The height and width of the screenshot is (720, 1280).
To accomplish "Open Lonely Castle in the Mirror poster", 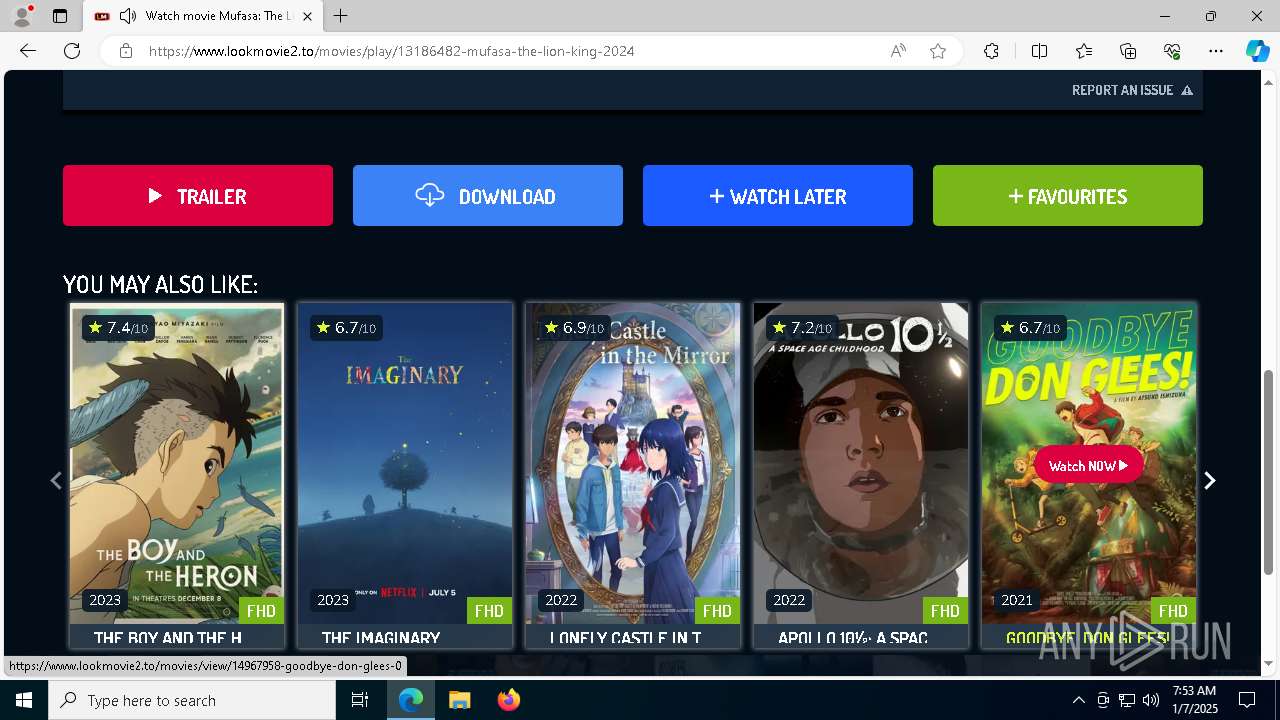I will point(633,465).
